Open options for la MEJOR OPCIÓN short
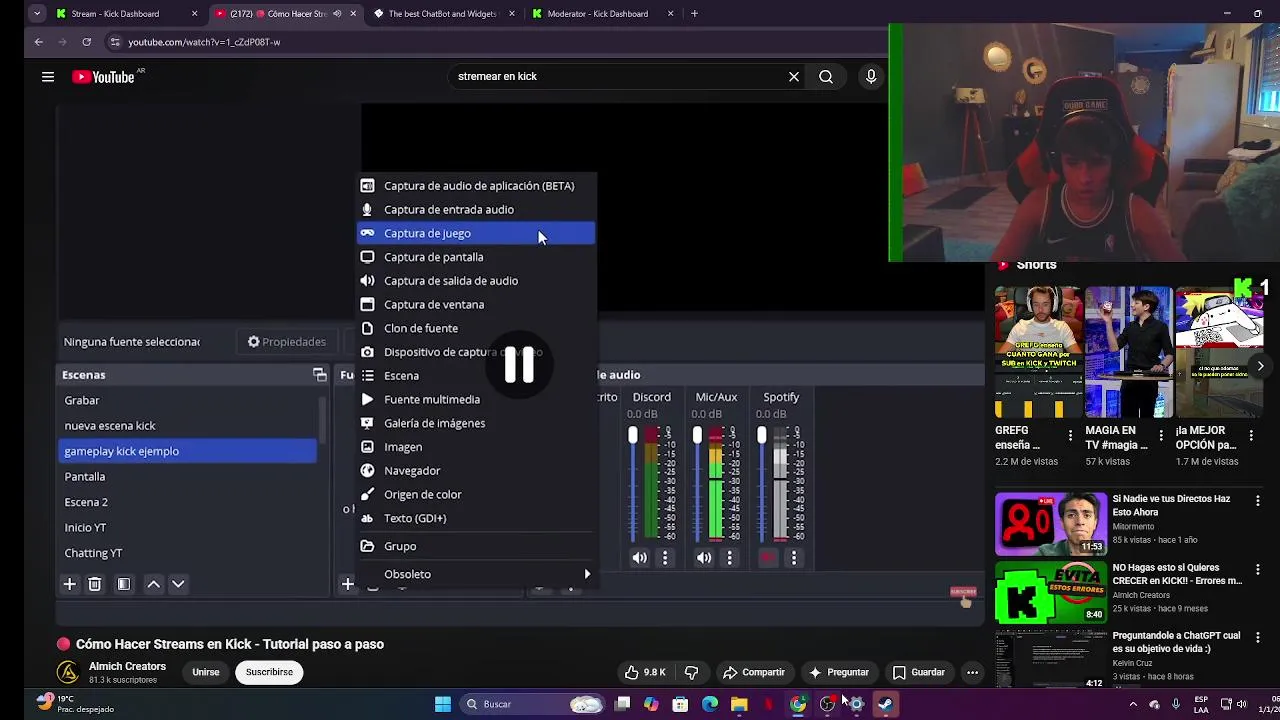The image size is (1280, 720). point(1251,436)
